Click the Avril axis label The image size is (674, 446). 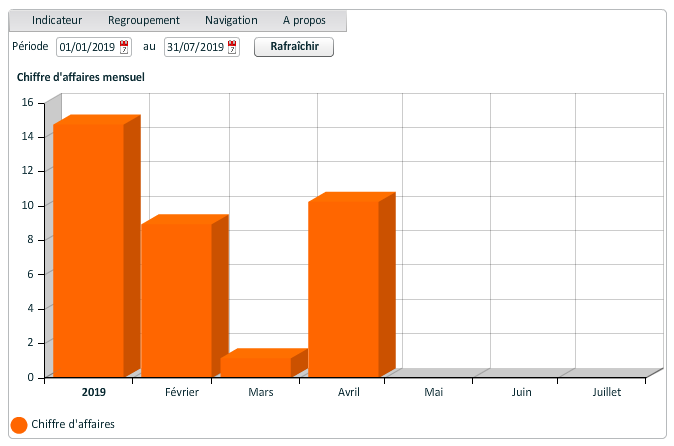349,392
